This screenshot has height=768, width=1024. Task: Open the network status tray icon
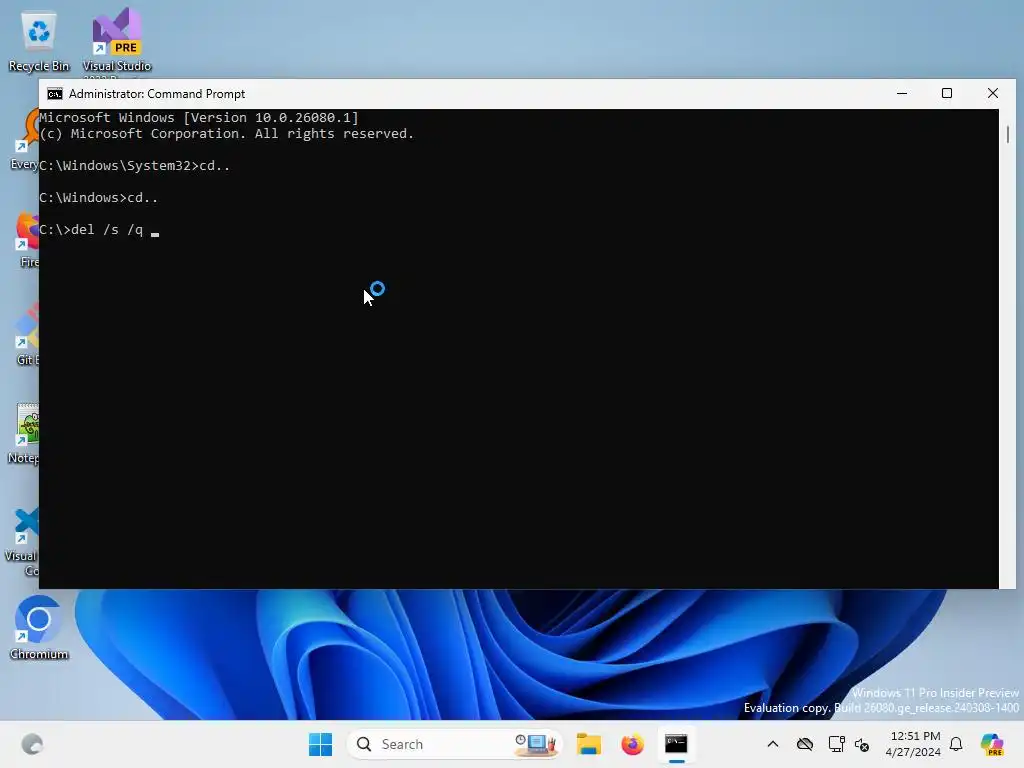[836, 744]
